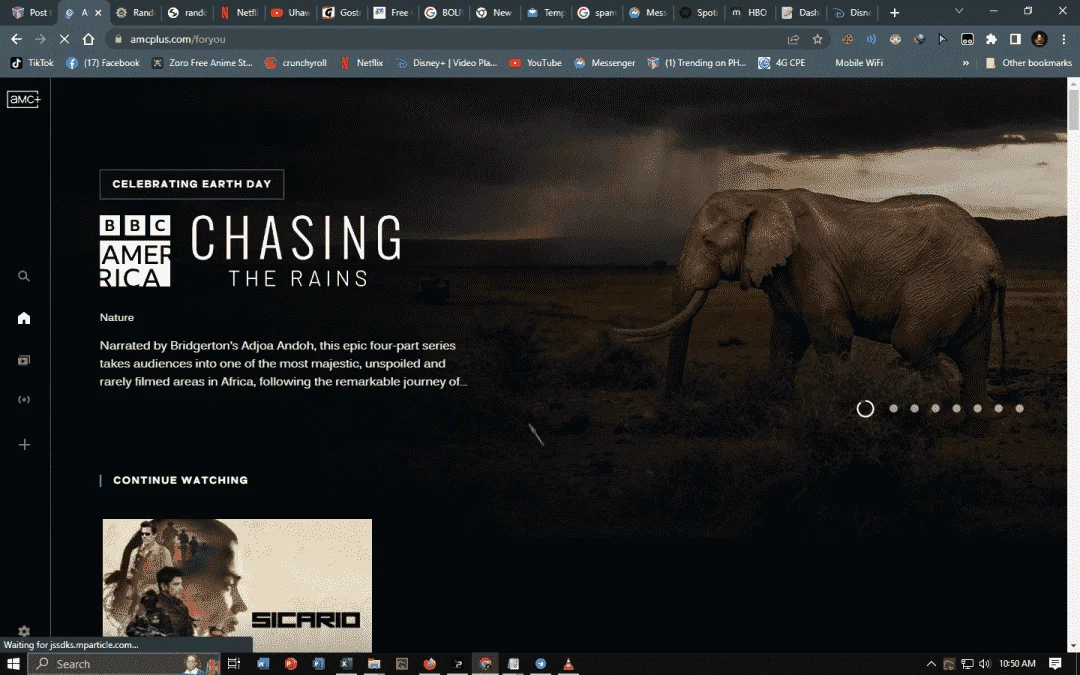Open the shows and movies library icon
The image size is (1080, 675).
pos(24,360)
